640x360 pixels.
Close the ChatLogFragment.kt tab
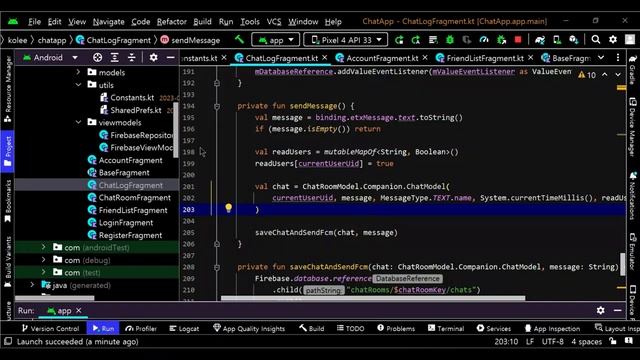tap(325, 58)
